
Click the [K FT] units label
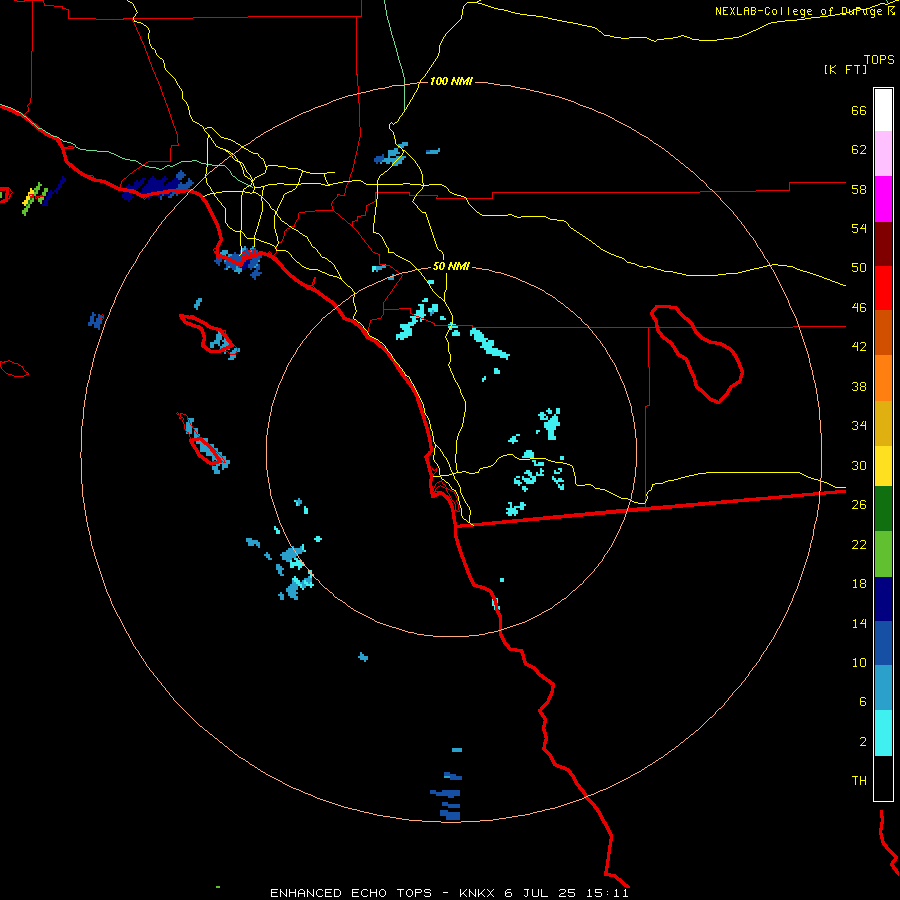(845, 69)
